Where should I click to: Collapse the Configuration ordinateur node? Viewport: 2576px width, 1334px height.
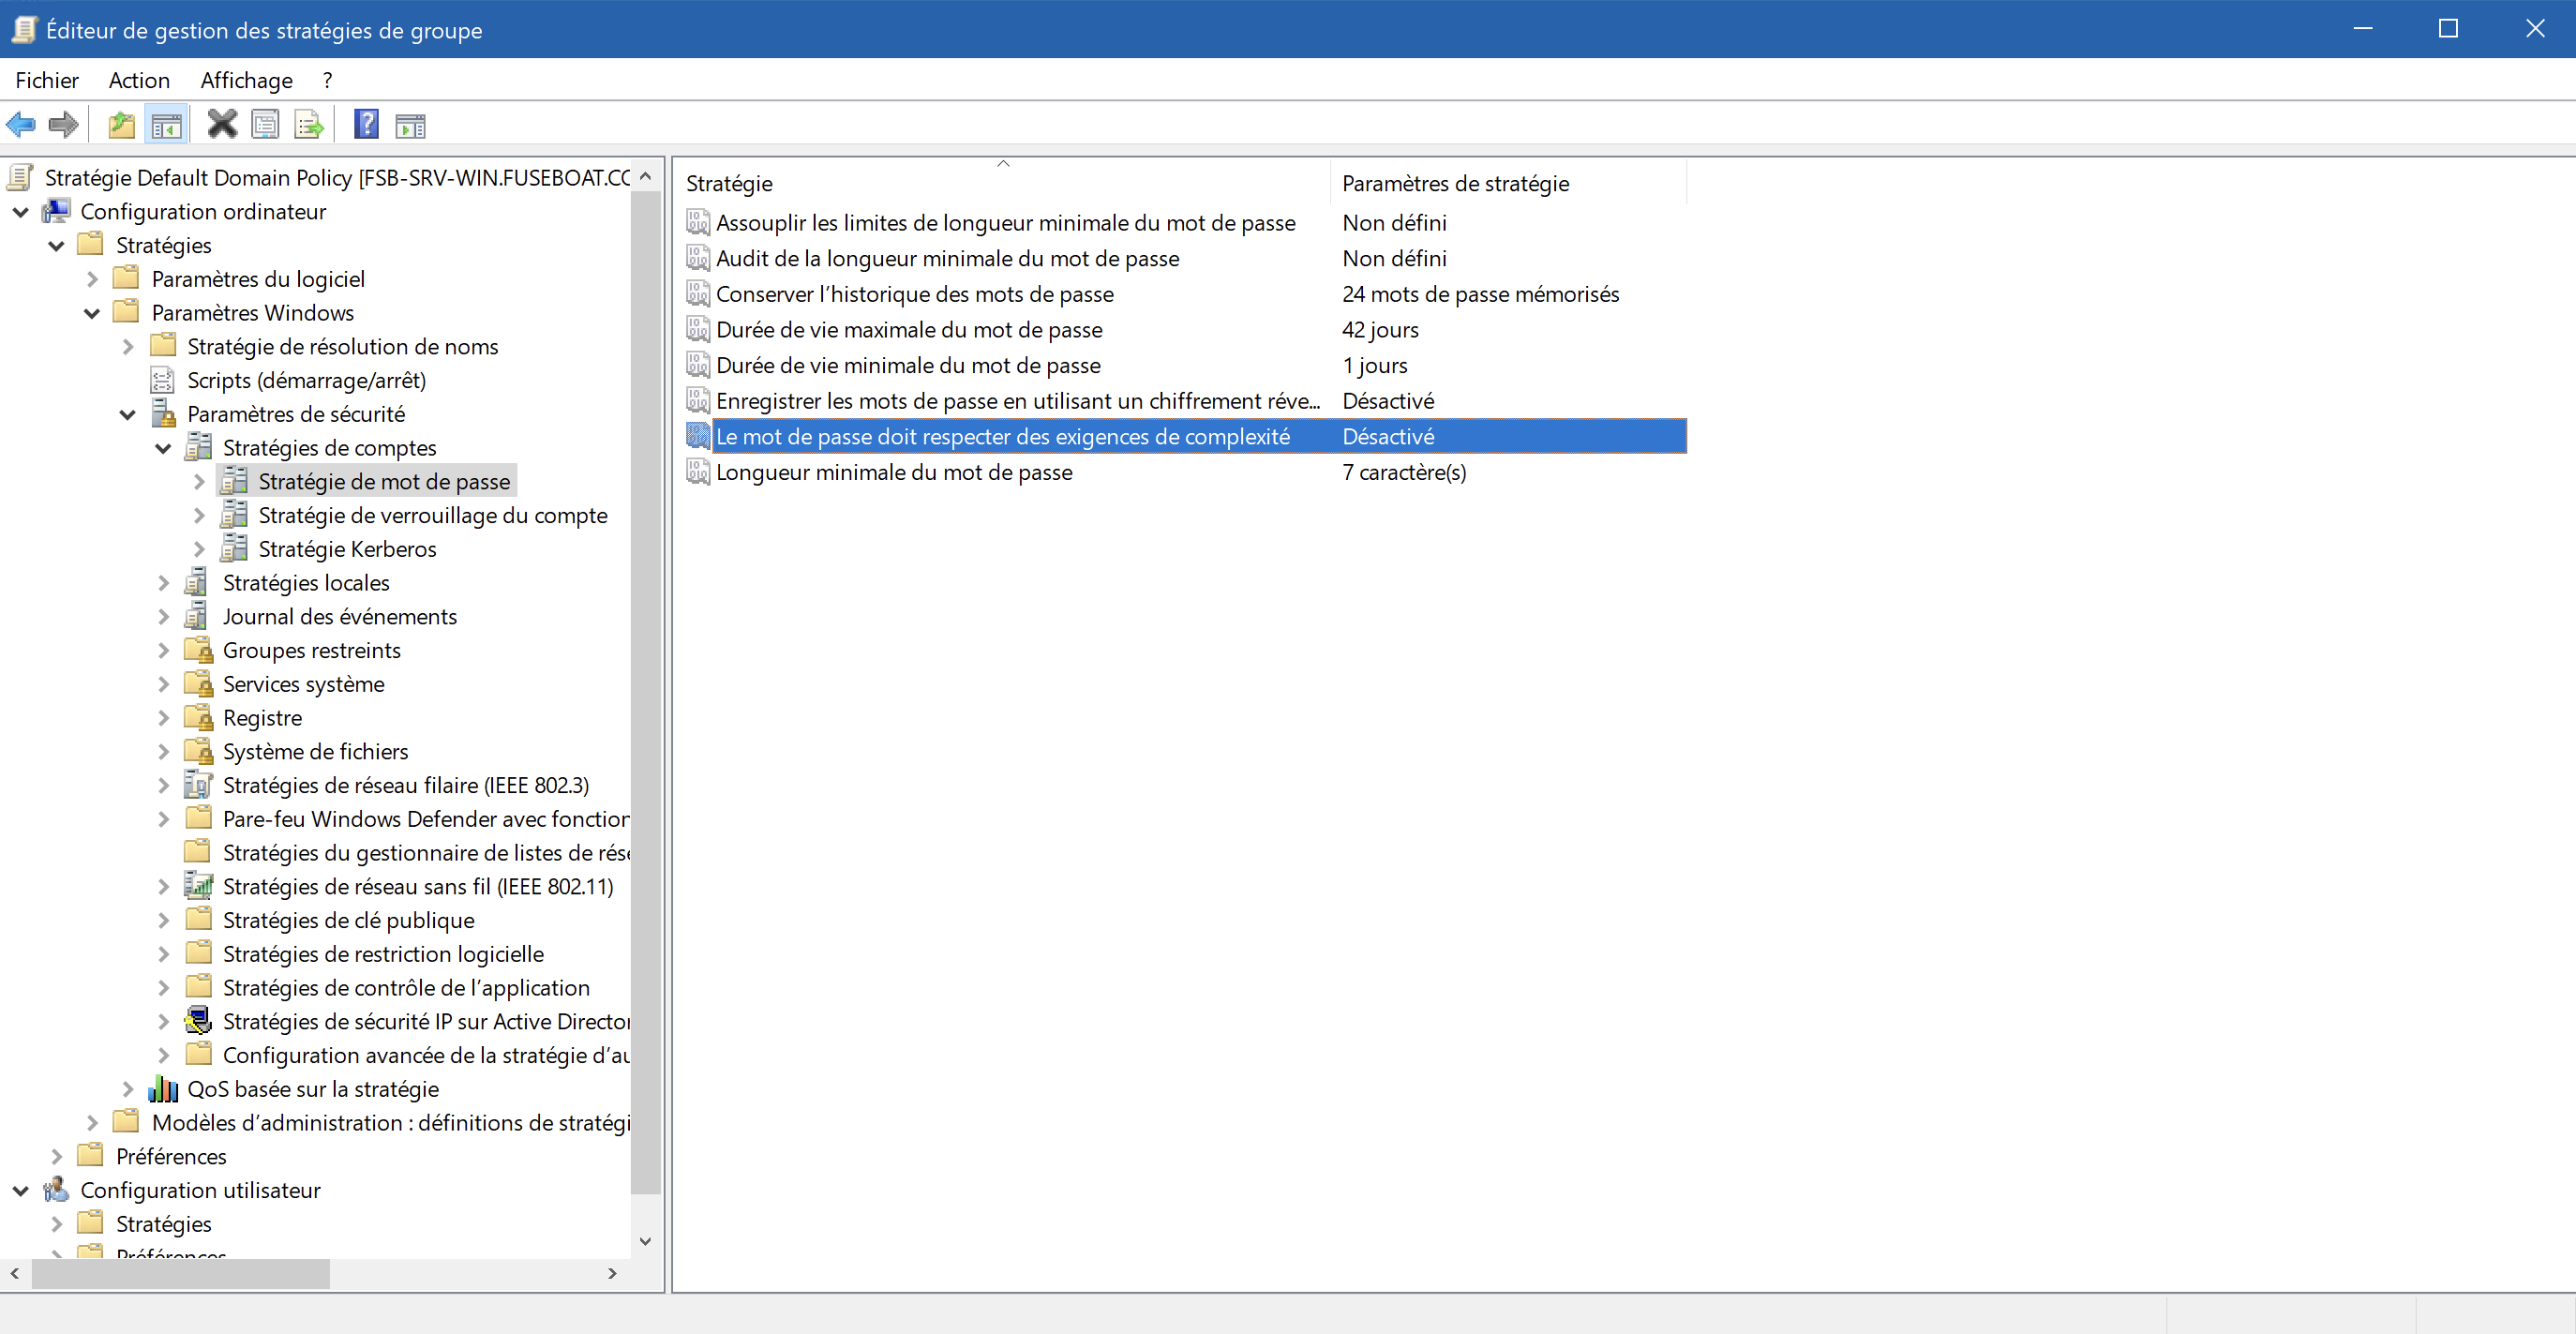21,212
